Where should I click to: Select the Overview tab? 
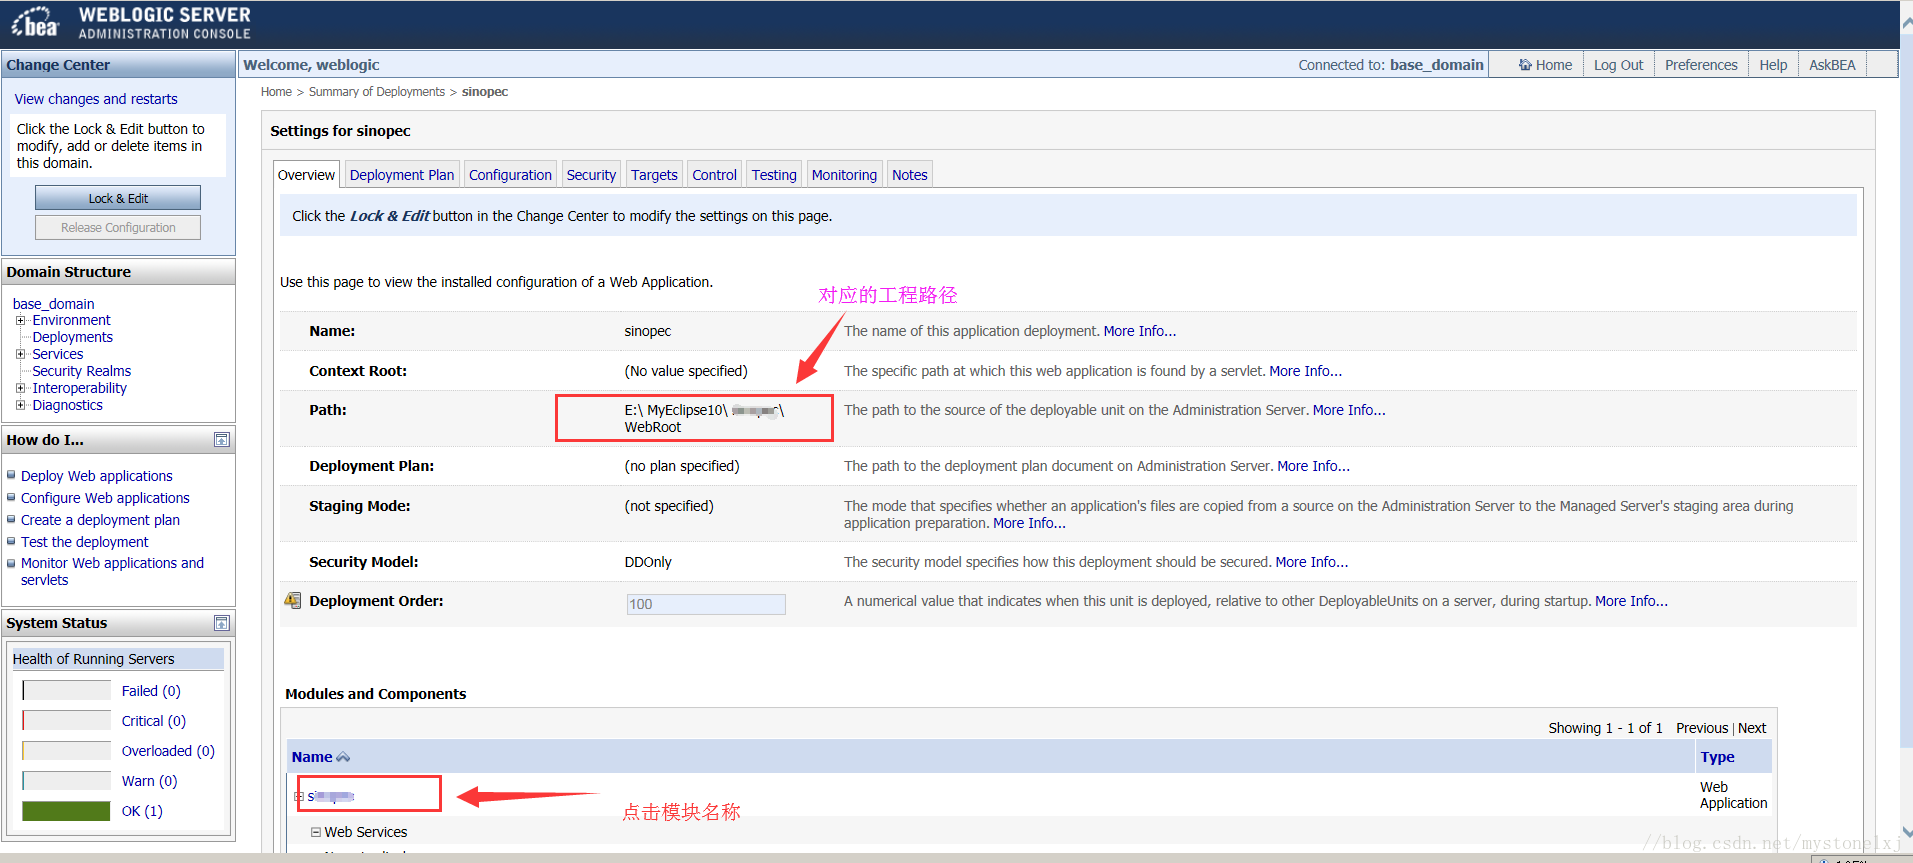[x=306, y=175]
